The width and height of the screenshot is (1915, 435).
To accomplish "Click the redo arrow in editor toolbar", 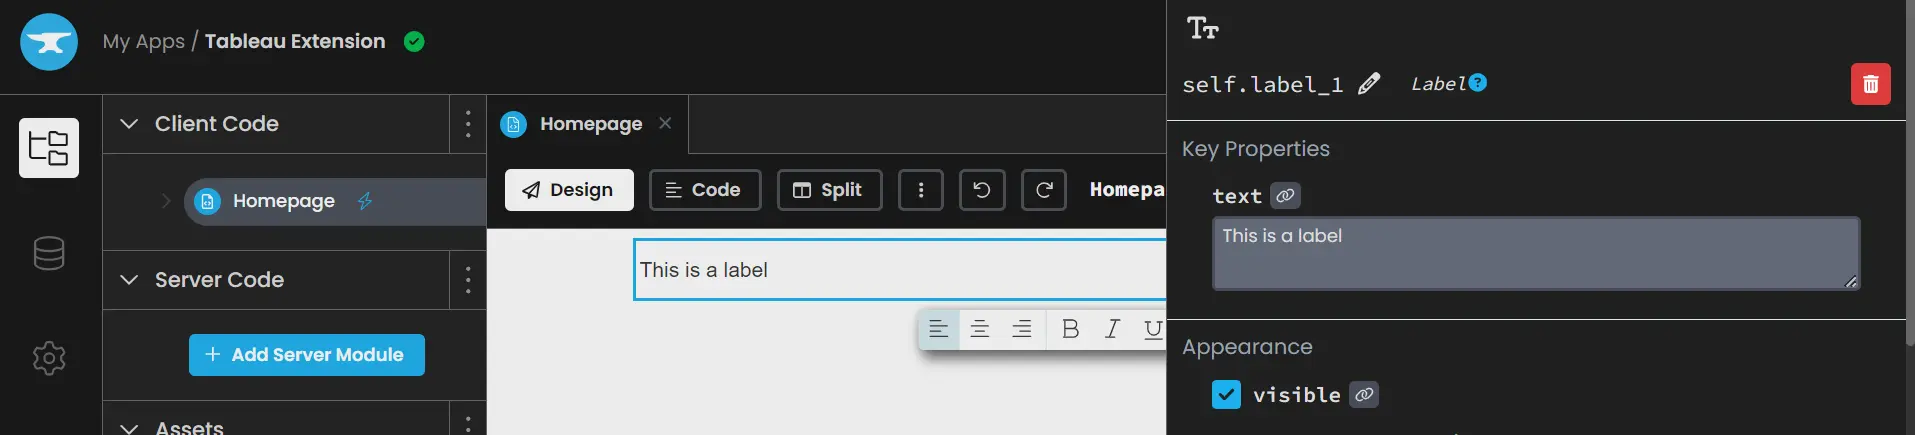I will click(x=1044, y=190).
